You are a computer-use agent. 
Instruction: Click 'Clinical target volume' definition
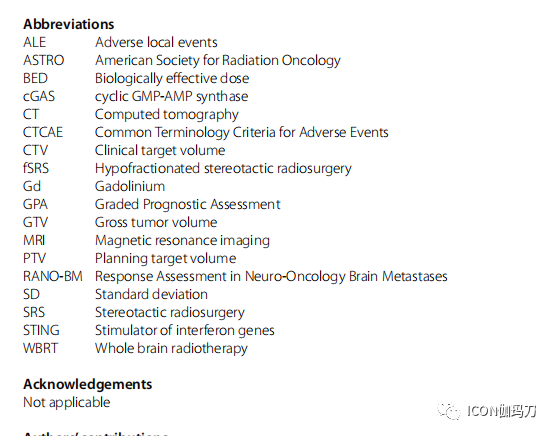click(x=160, y=151)
